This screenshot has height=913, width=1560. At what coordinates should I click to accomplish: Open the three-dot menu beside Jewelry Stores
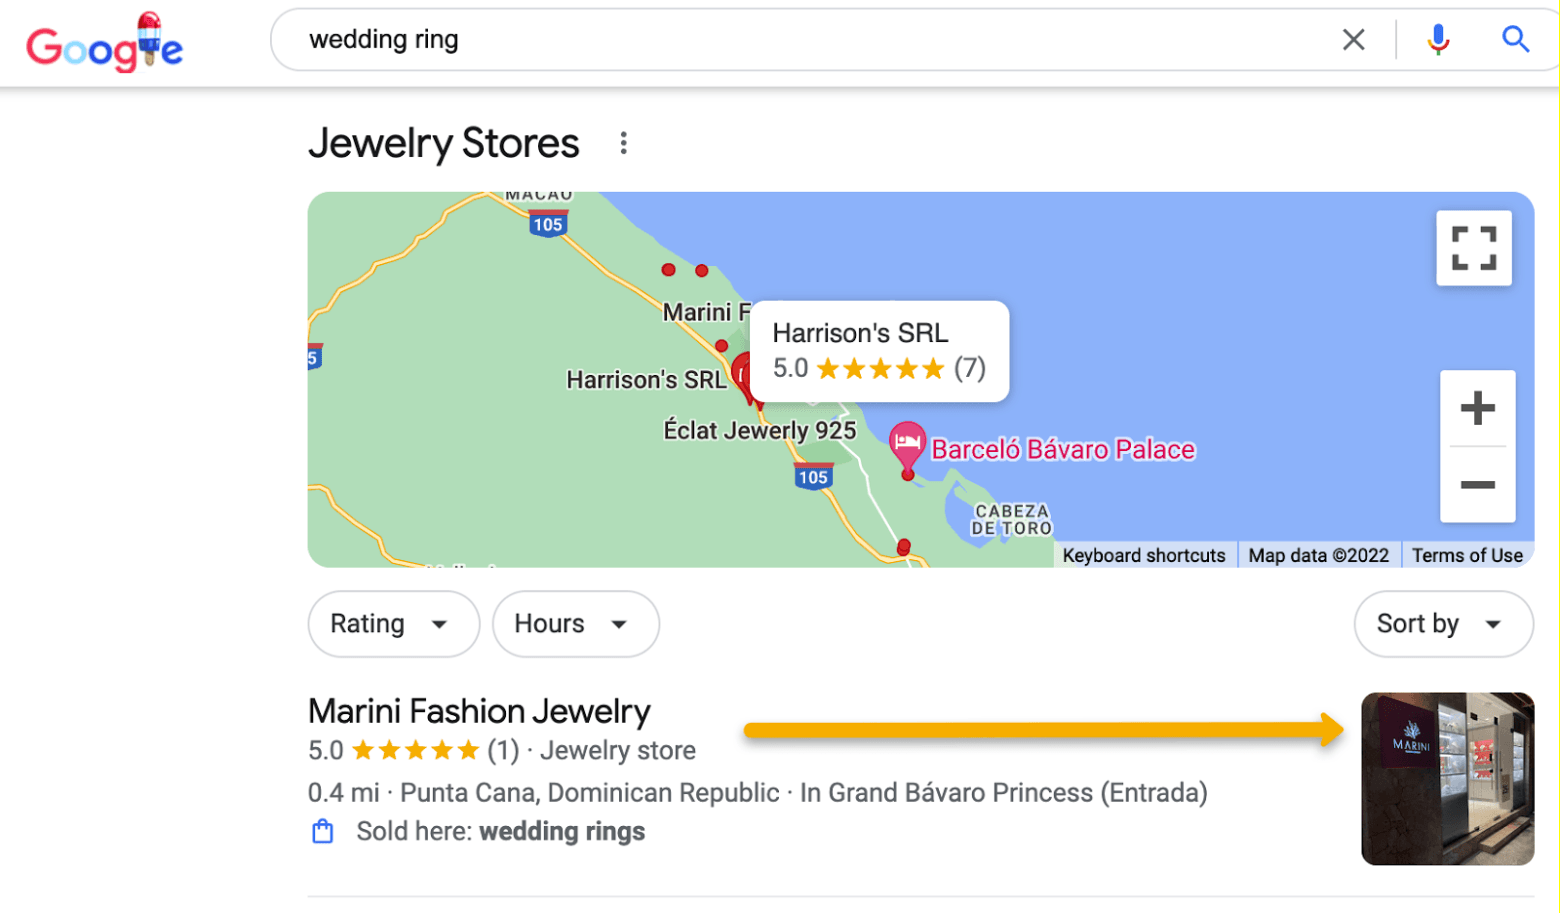click(x=623, y=143)
